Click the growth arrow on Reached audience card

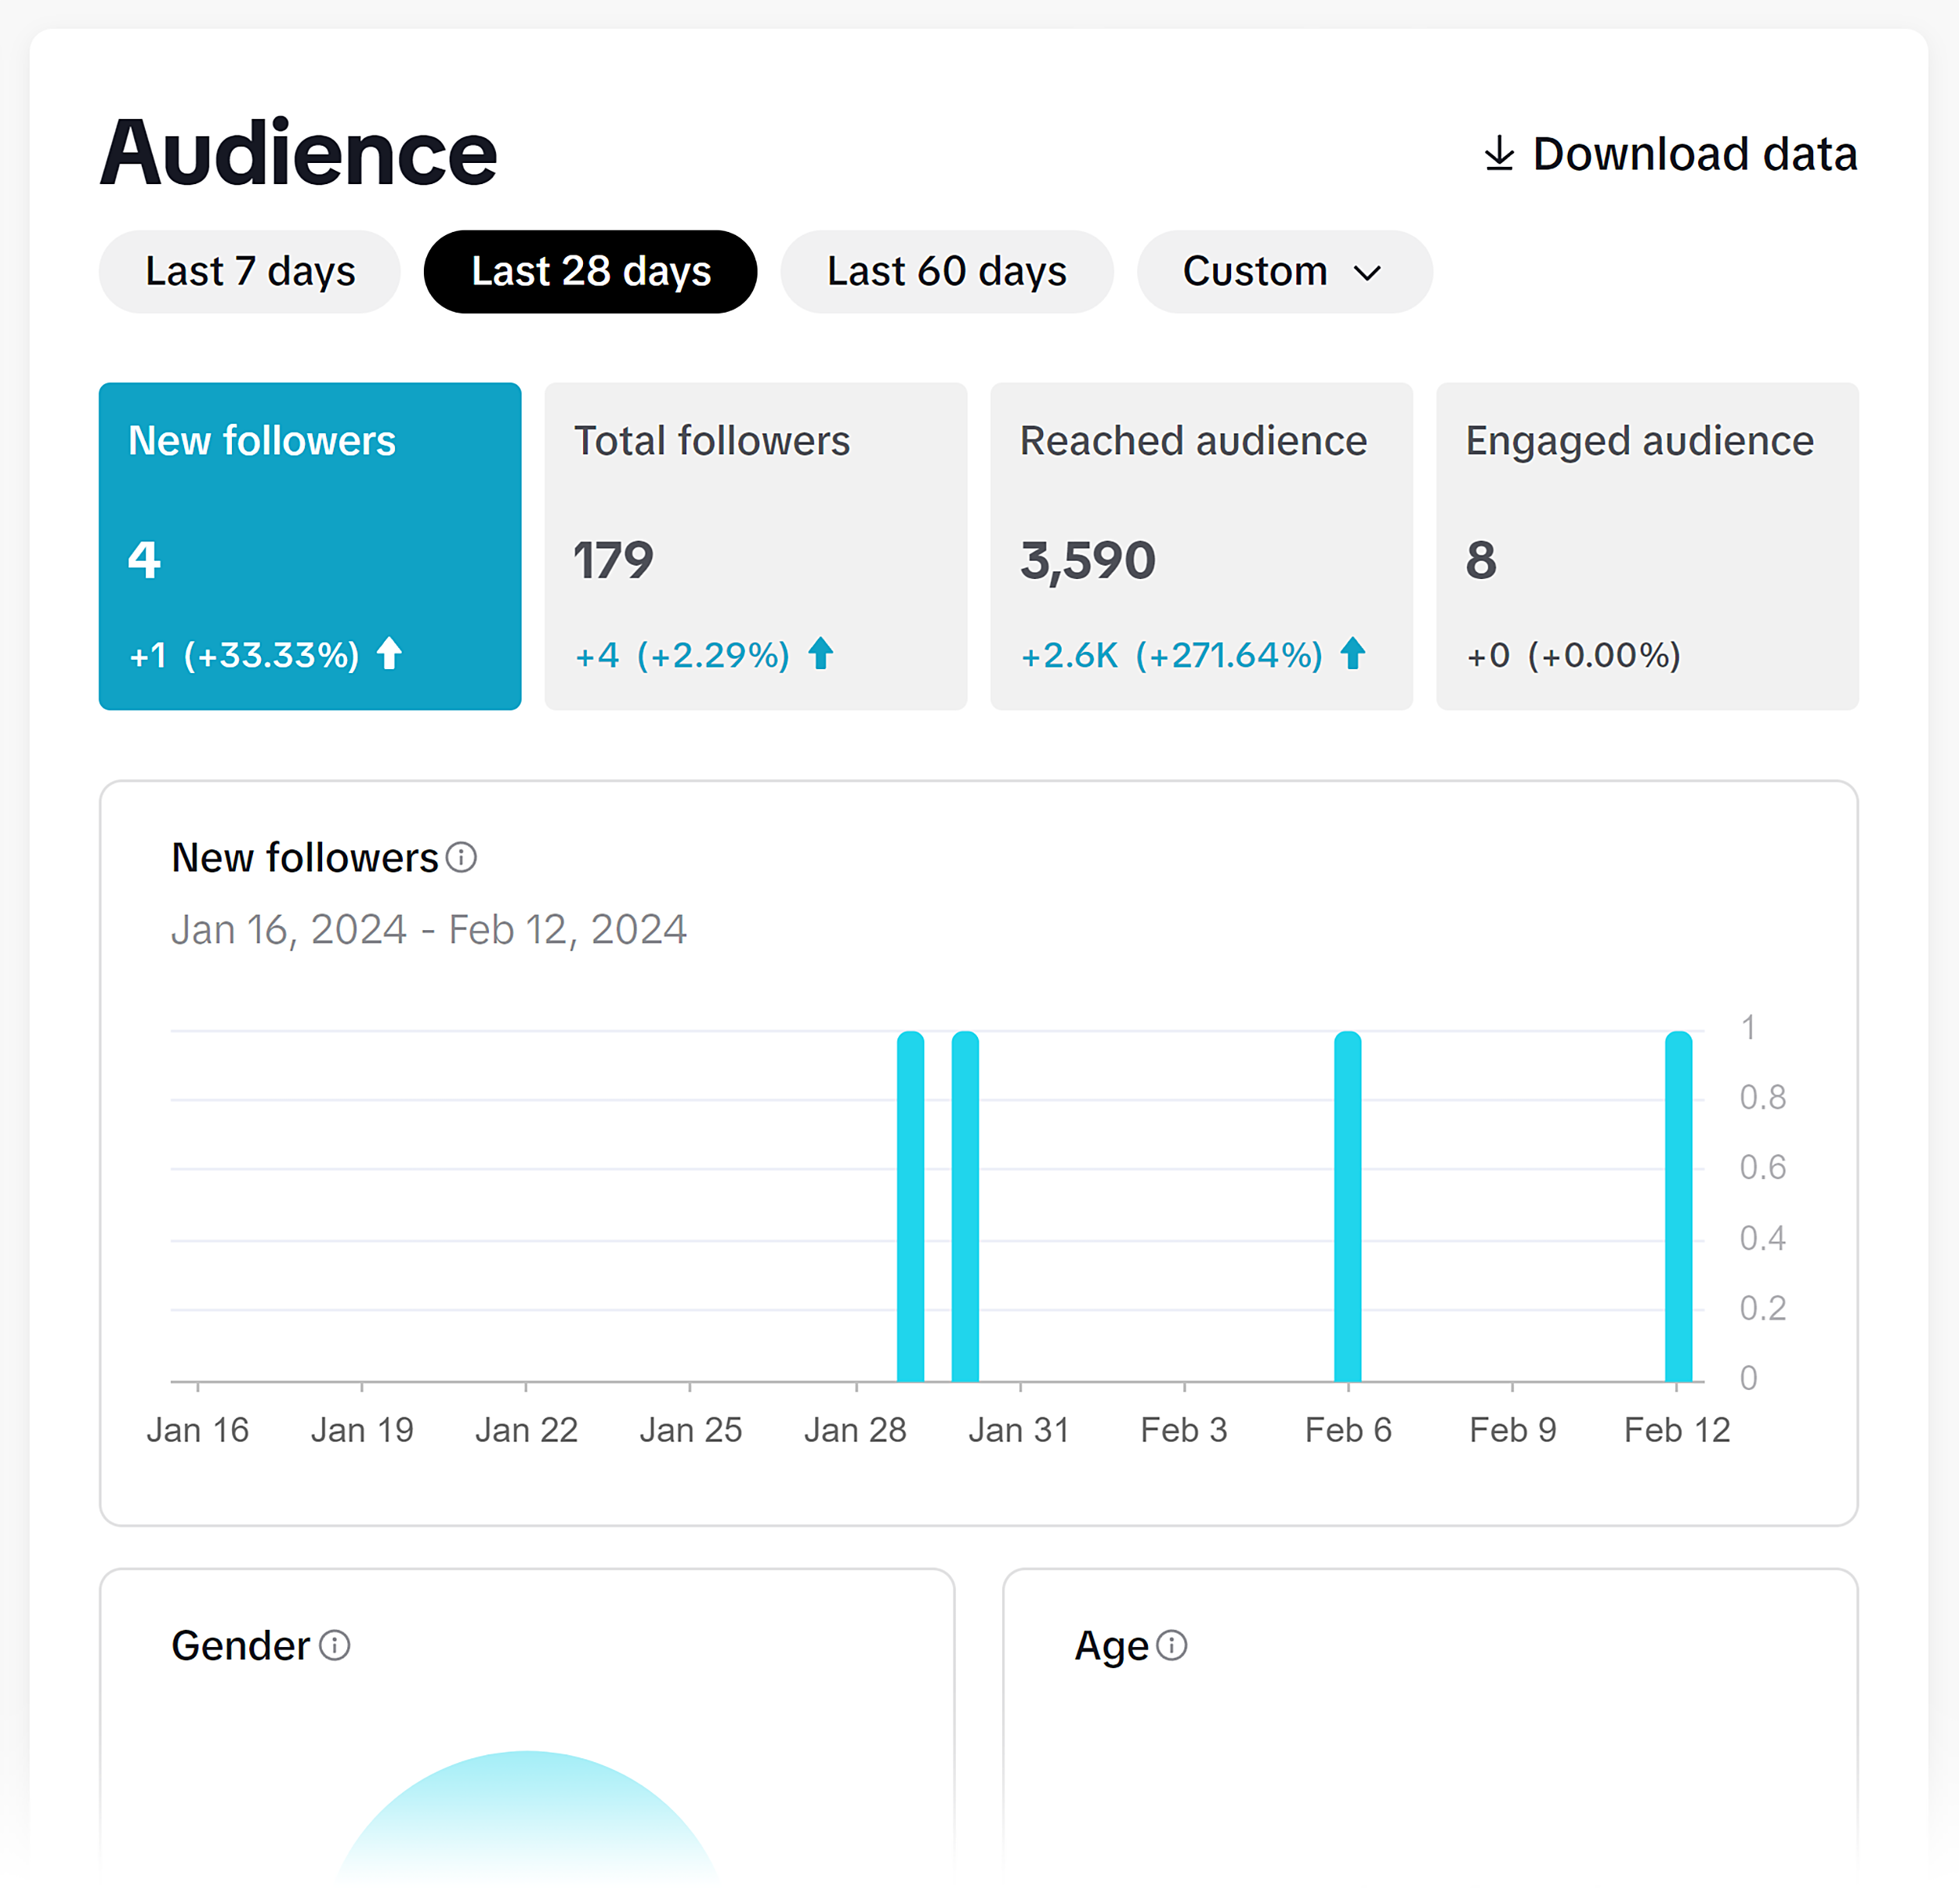pos(1352,654)
